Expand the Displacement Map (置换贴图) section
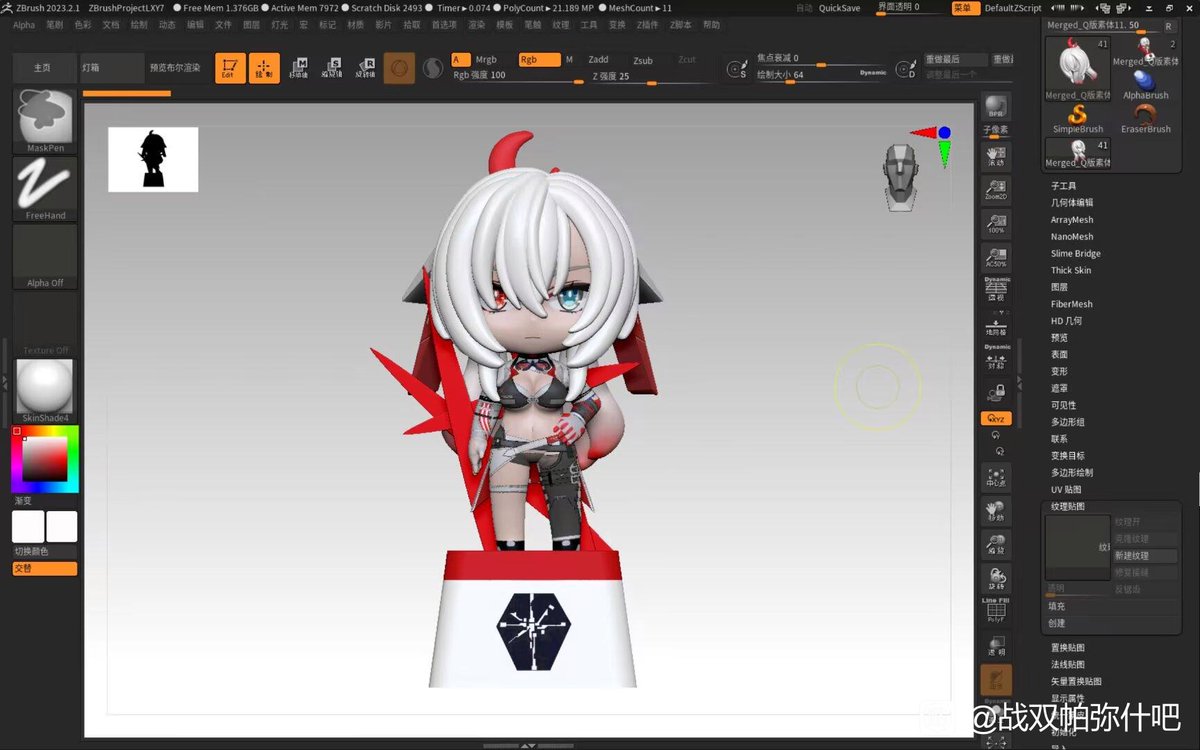This screenshot has width=1200, height=750. (1068, 647)
